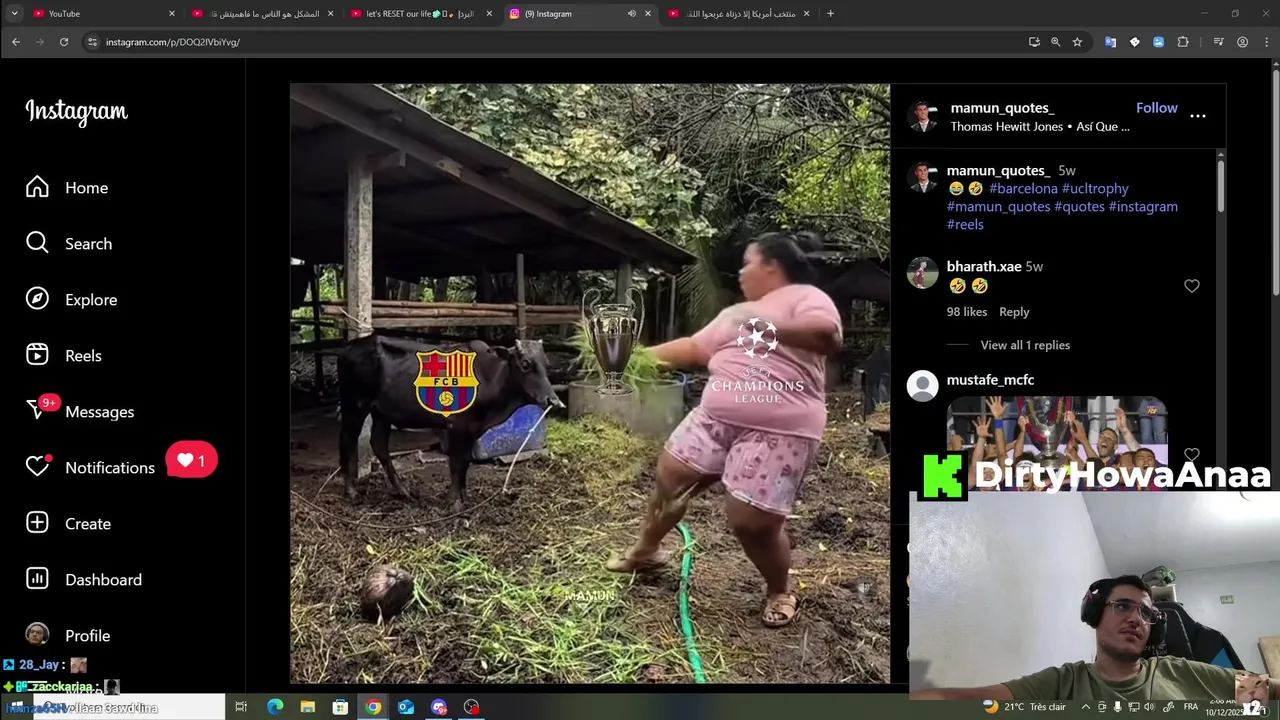Image resolution: width=1280 pixels, height=720 pixels.
Task: Open the #instagram hashtag
Action: [1143, 206]
